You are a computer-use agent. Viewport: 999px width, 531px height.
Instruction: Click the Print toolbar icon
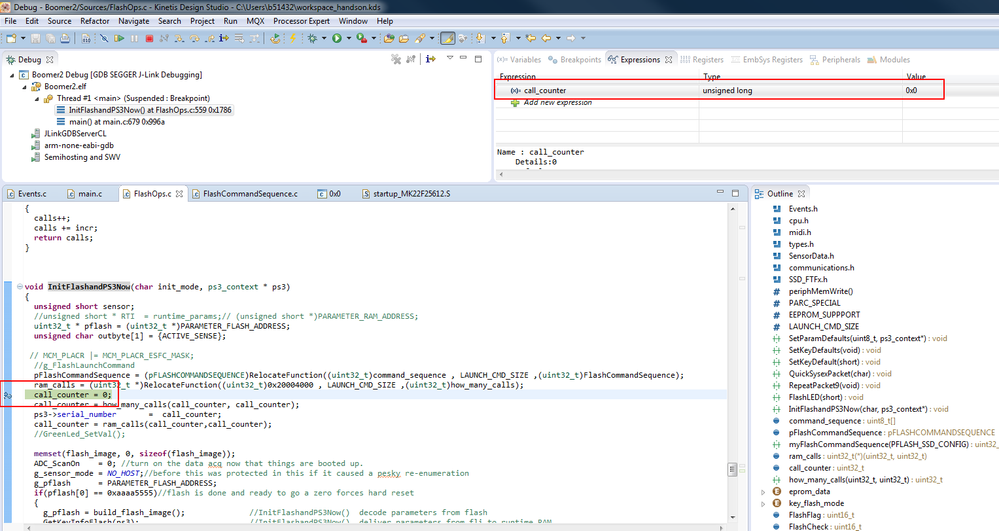coord(65,38)
